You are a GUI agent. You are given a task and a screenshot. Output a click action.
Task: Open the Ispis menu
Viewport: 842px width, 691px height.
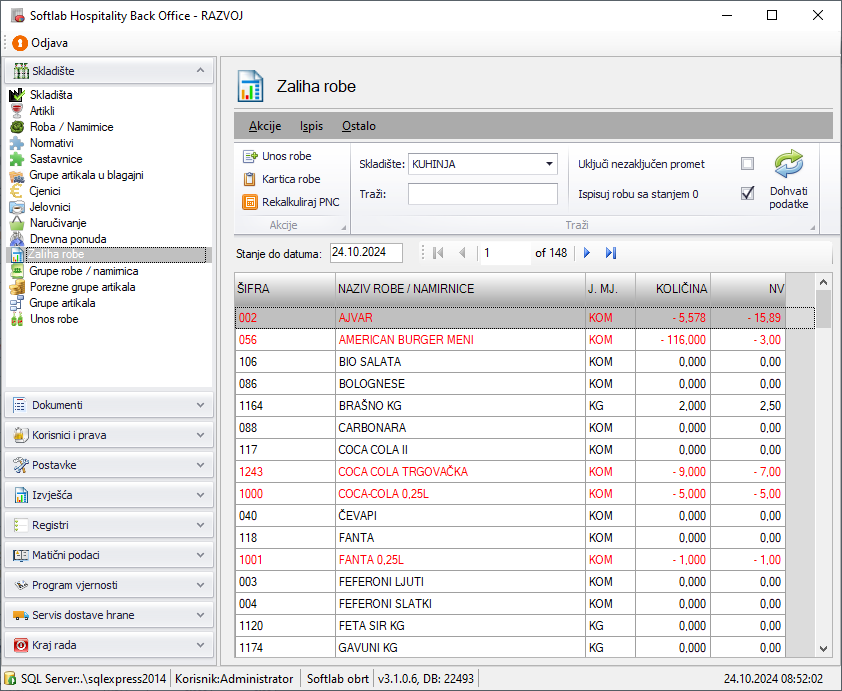pyautogui.click(x=311, y=126)
